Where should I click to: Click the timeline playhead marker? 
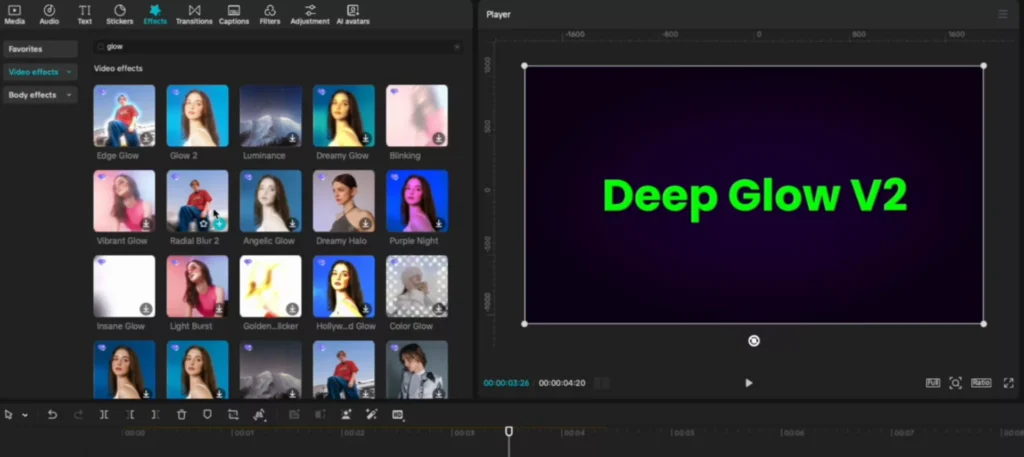(509, 431)
